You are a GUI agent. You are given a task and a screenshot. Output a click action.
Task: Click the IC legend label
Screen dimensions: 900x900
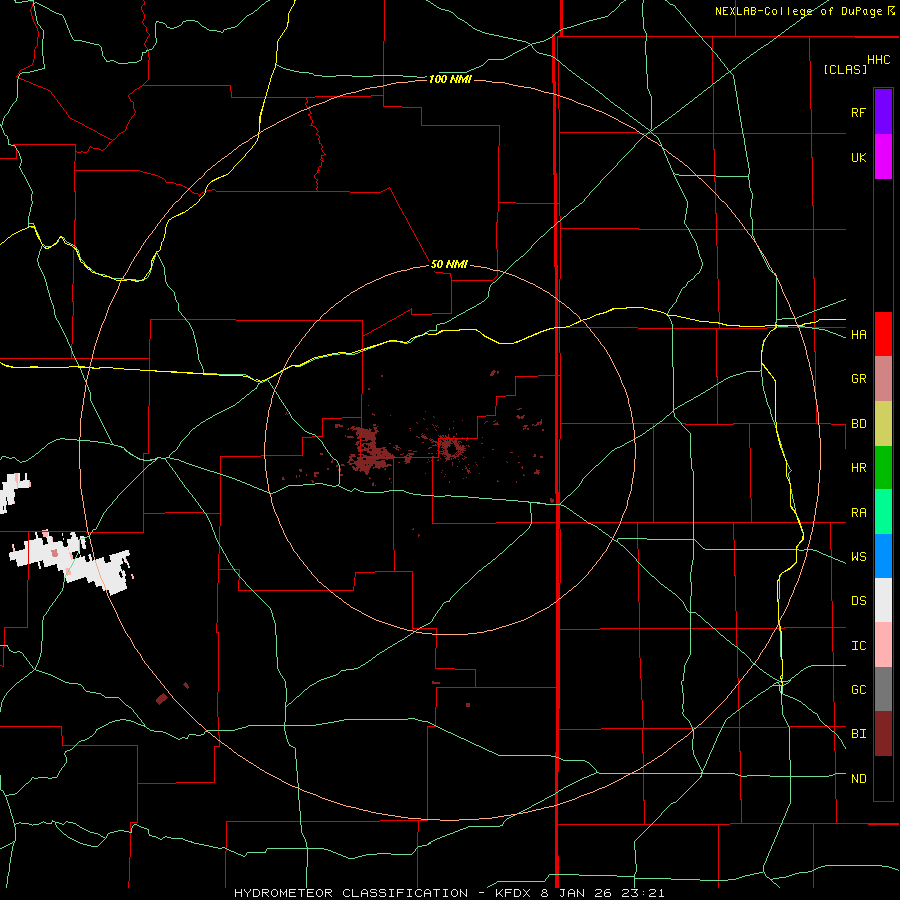(x=858, y=646)
